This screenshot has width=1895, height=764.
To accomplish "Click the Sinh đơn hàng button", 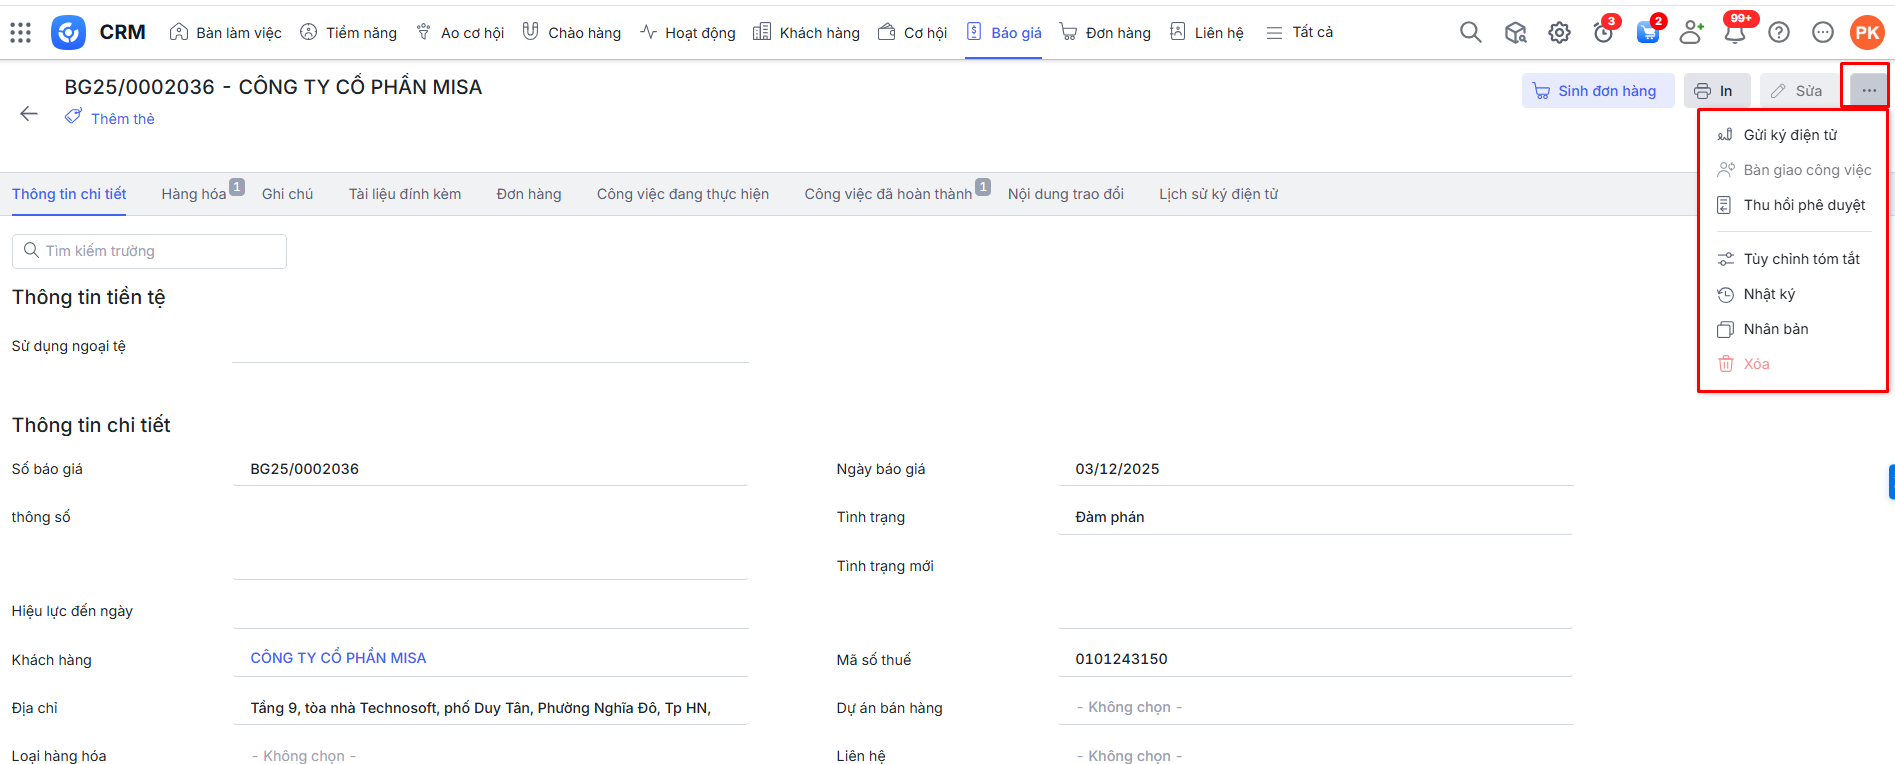I will 1597,91.
